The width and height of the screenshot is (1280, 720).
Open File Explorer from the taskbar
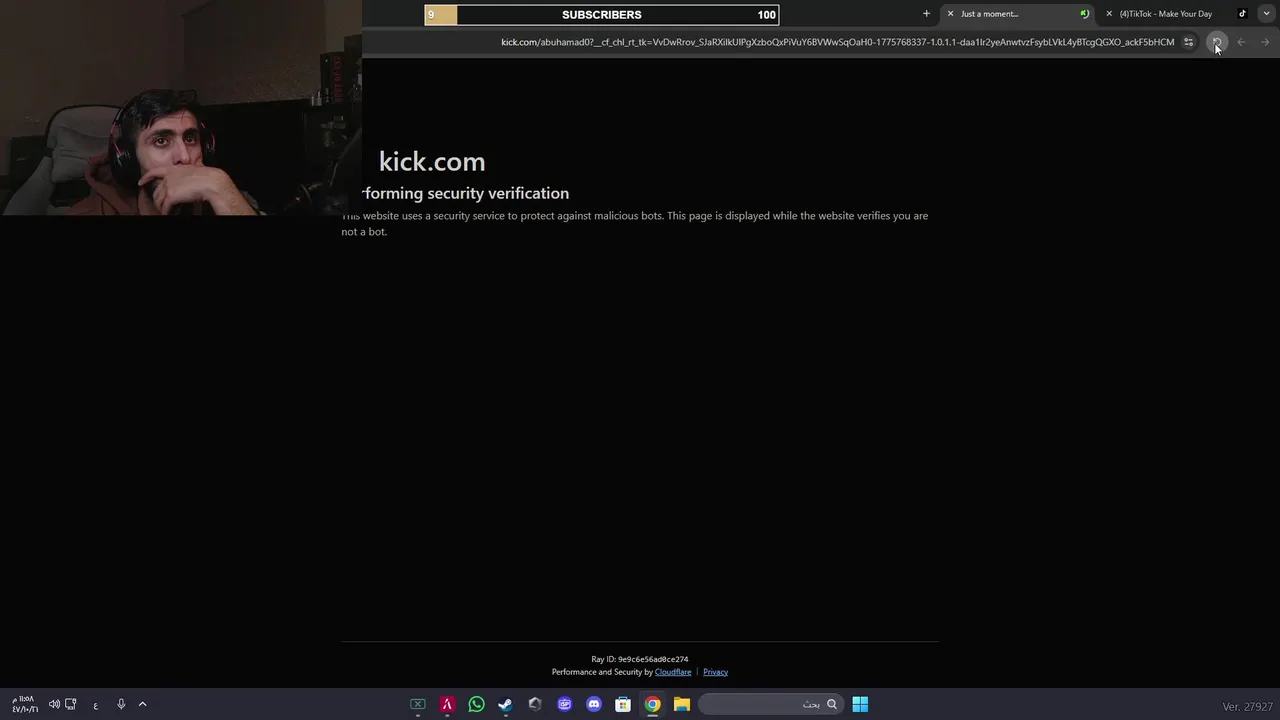(x=682, y=704)
